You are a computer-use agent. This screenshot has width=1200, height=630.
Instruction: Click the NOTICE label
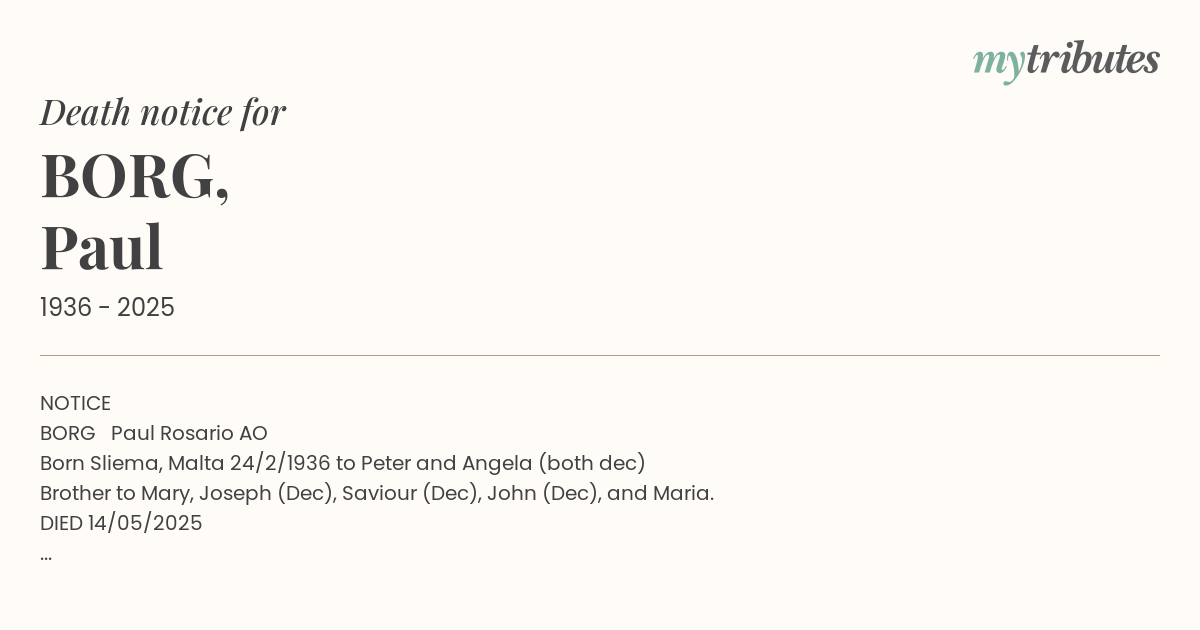click(x=75, y=403)
